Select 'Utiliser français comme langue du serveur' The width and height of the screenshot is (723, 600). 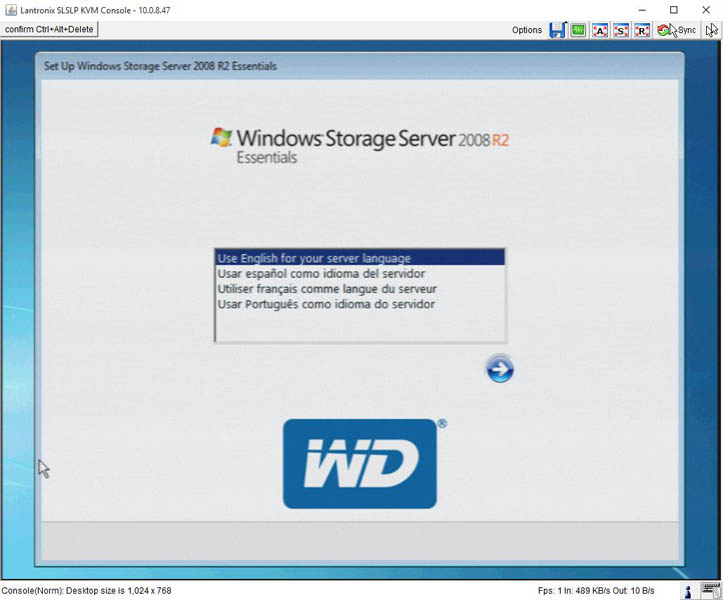tap(360, 289)
